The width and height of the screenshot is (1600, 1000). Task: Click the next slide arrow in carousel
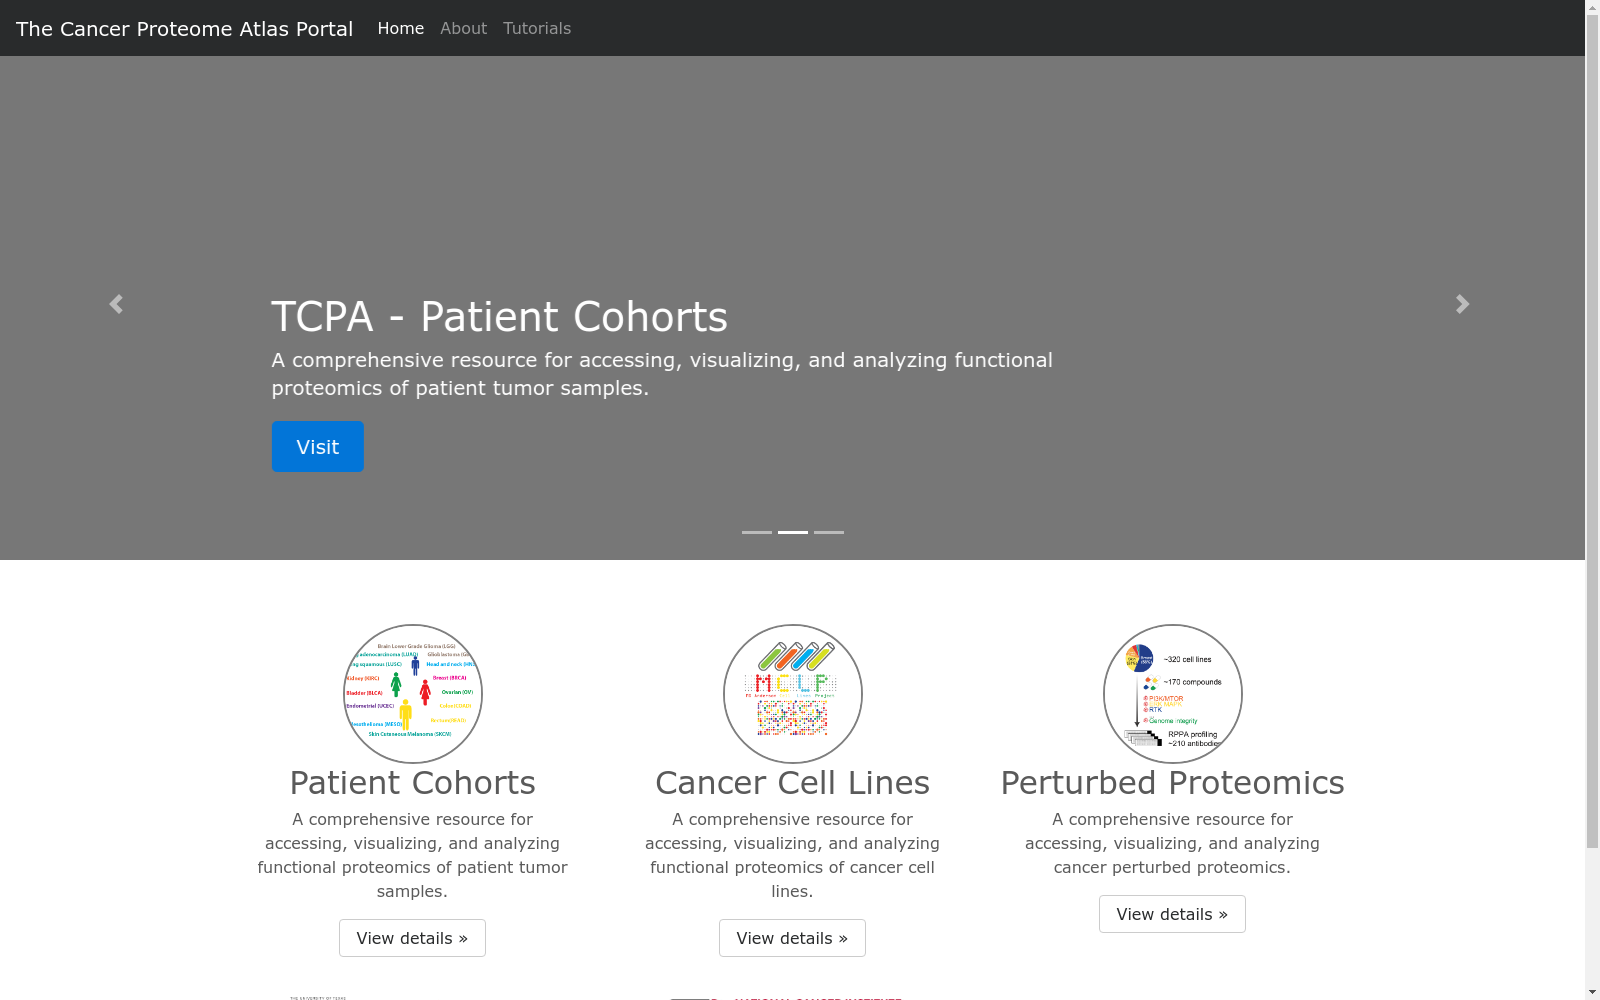1462,304
